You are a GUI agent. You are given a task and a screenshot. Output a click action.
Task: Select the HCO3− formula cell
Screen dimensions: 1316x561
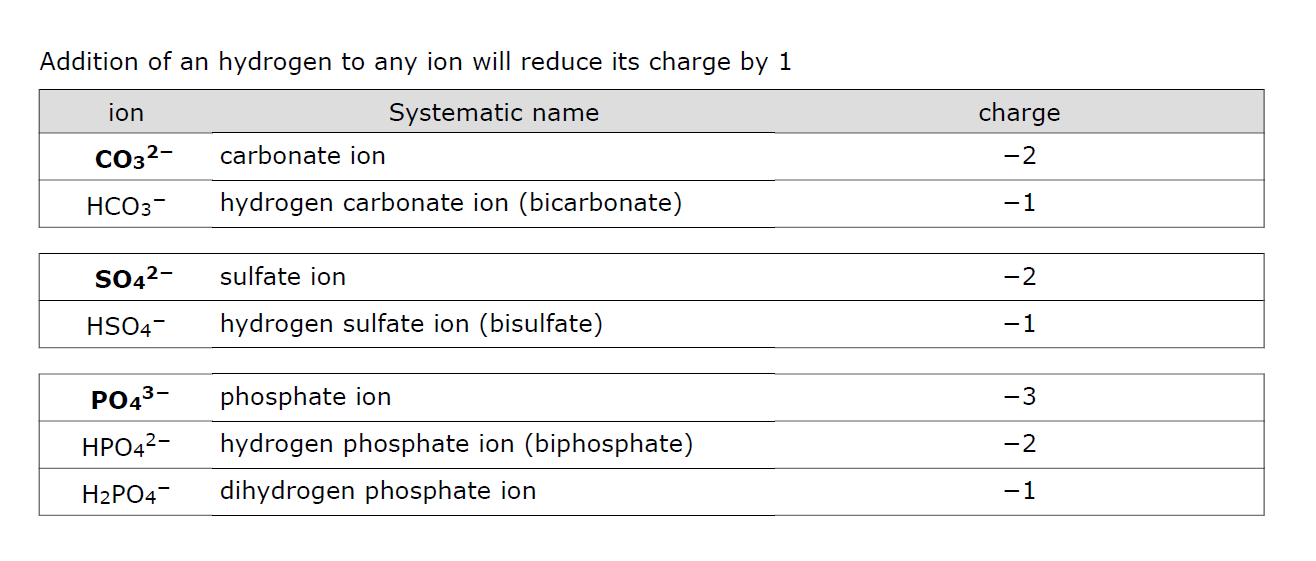pyautogui.click(x=126, y=205)
